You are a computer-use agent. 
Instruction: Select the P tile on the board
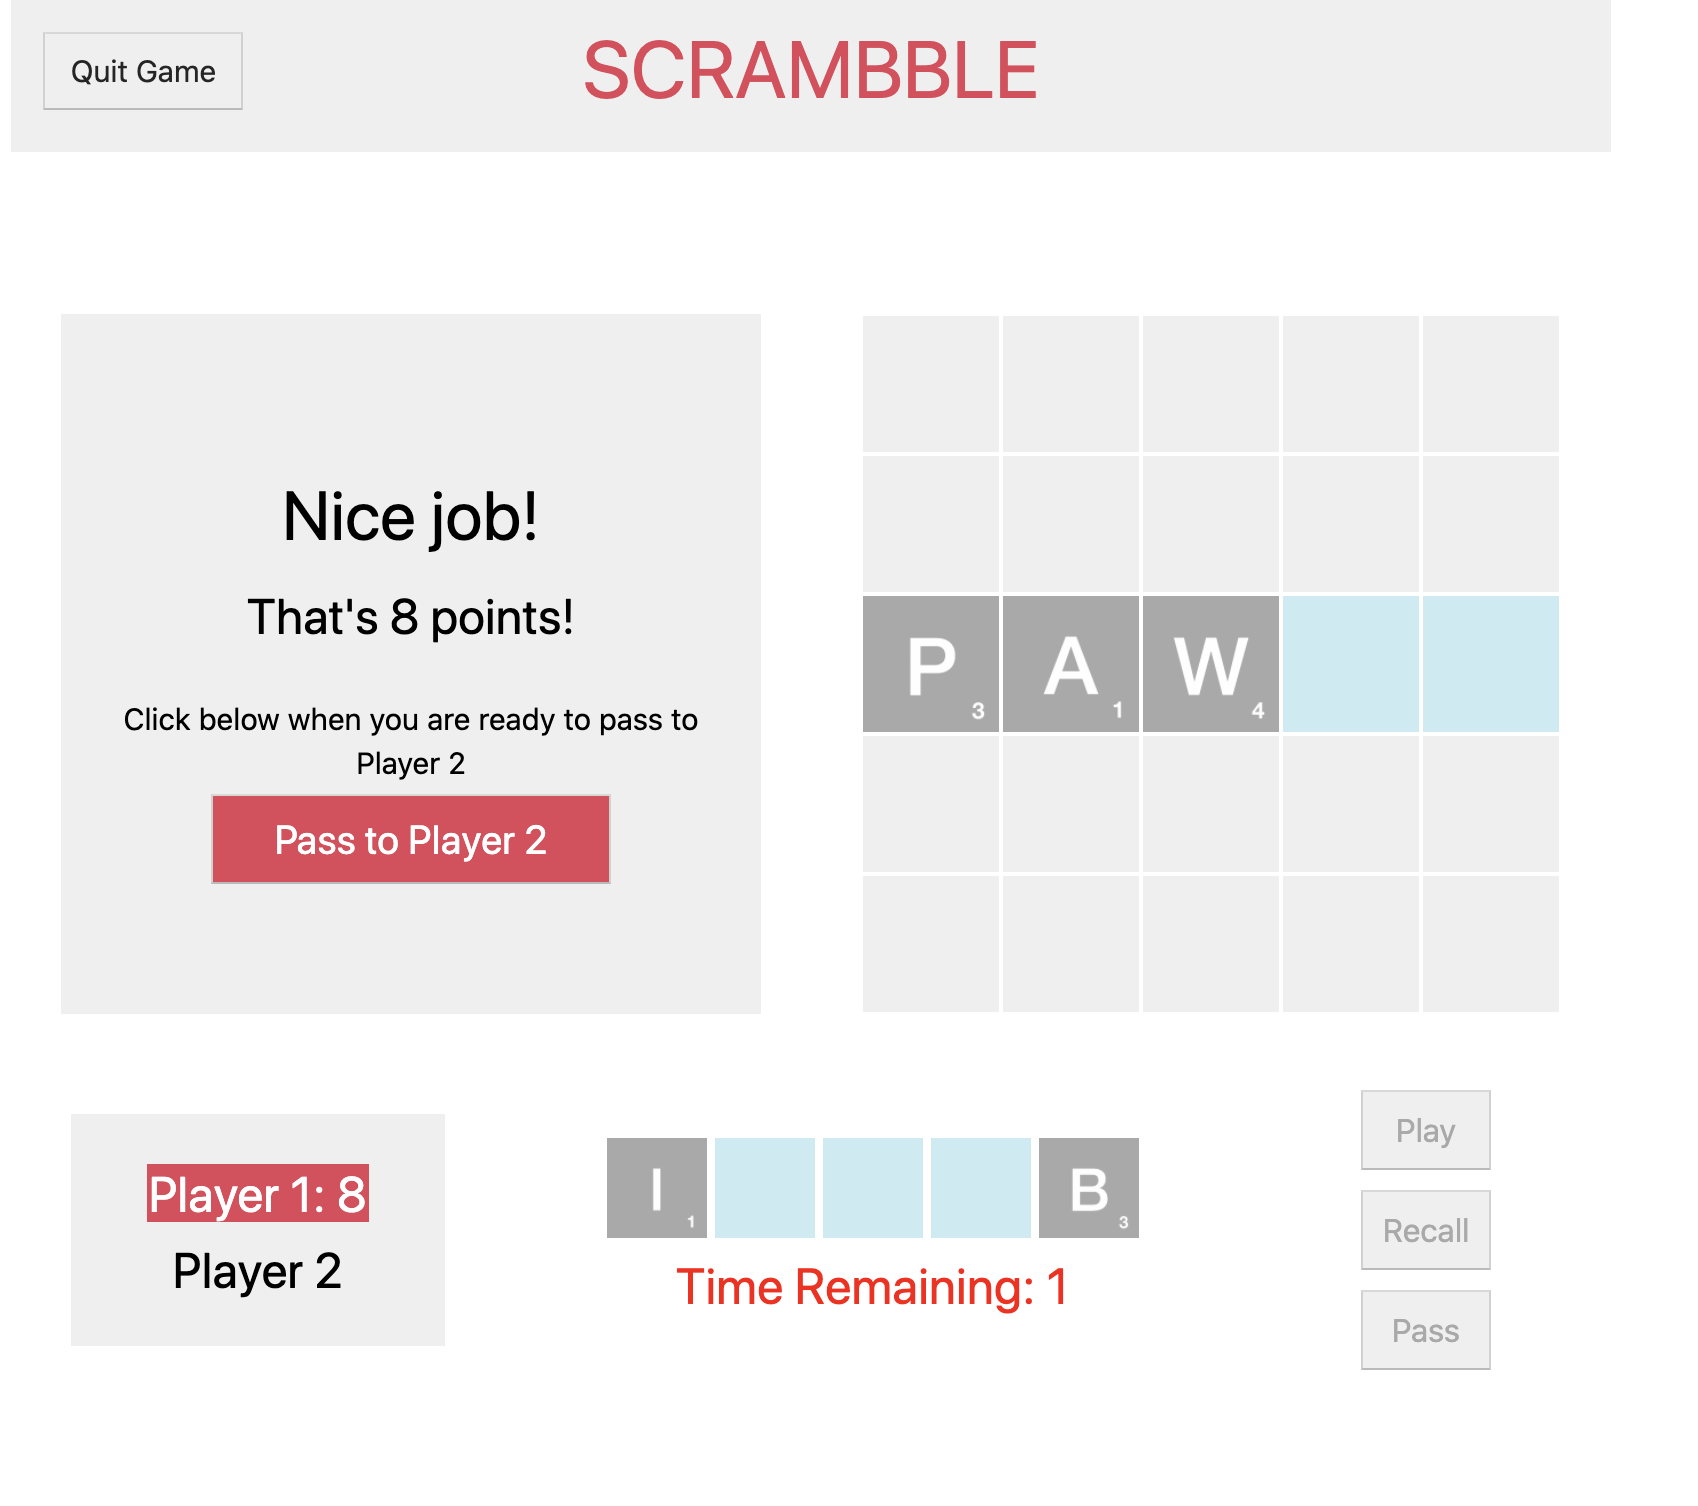[931, 664]
